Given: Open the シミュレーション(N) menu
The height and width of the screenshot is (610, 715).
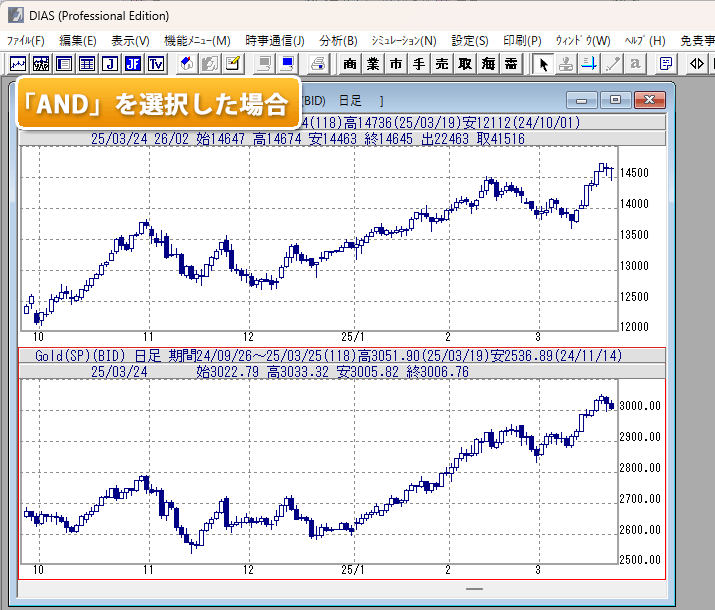Looking at the screenshot, I should [404, 41].
